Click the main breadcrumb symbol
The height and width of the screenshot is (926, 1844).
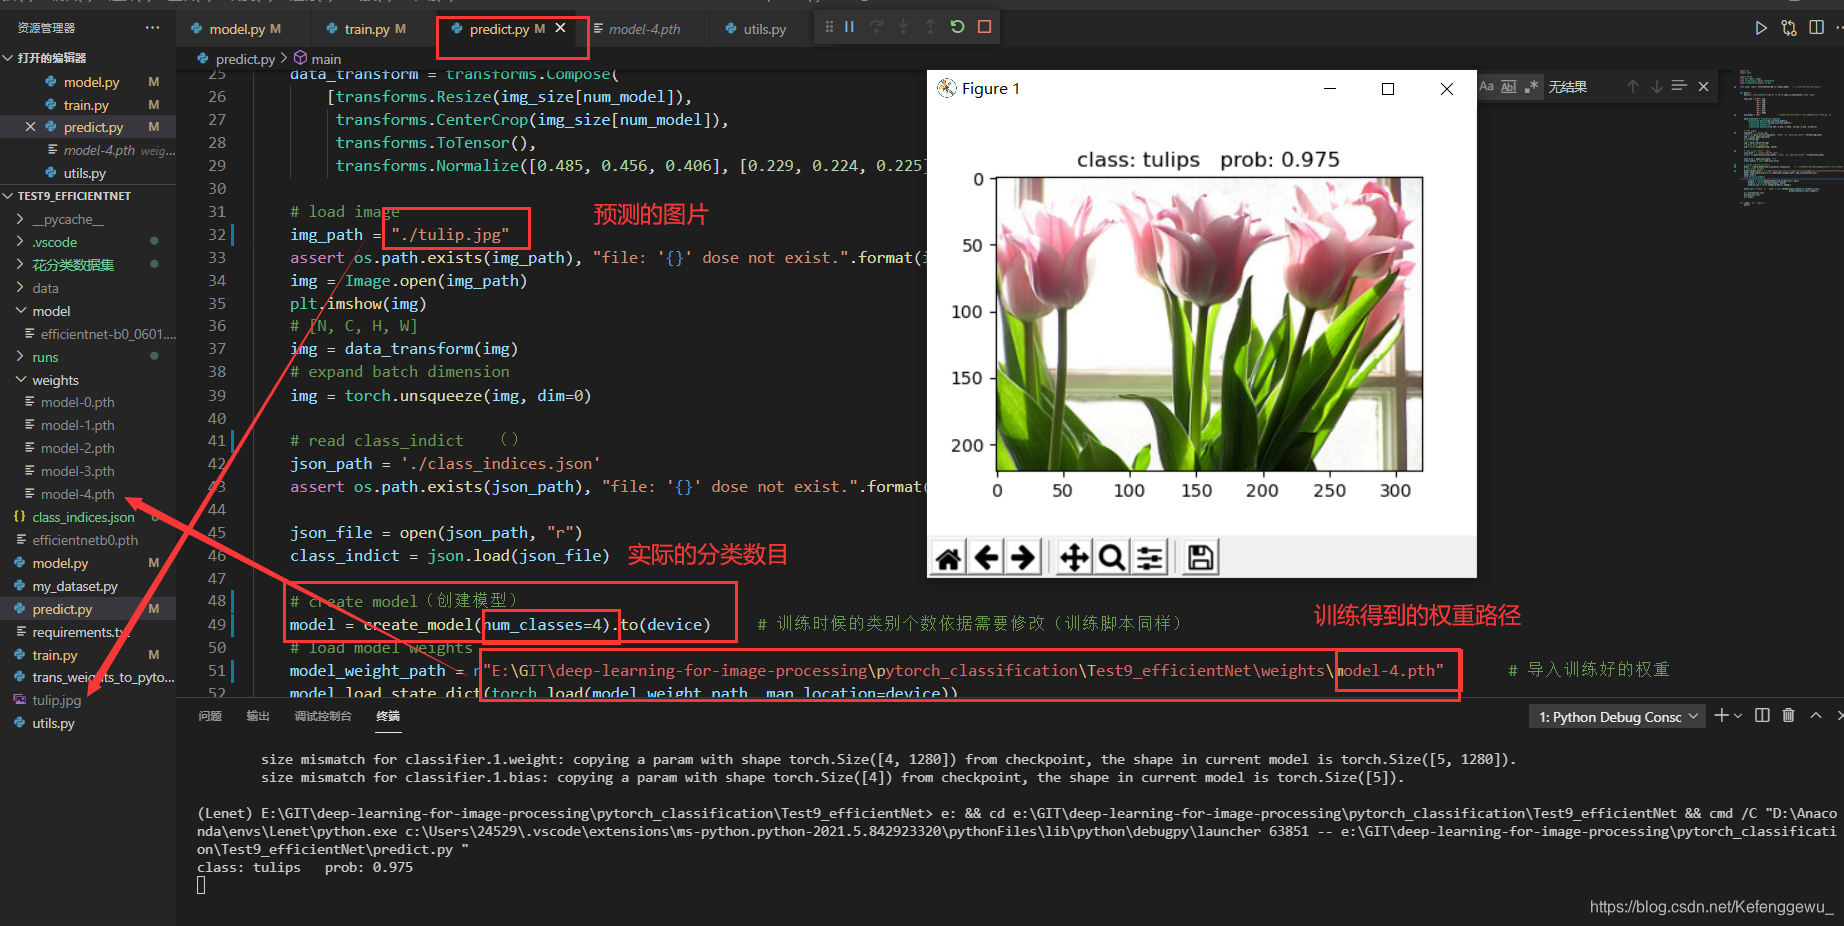318,59
